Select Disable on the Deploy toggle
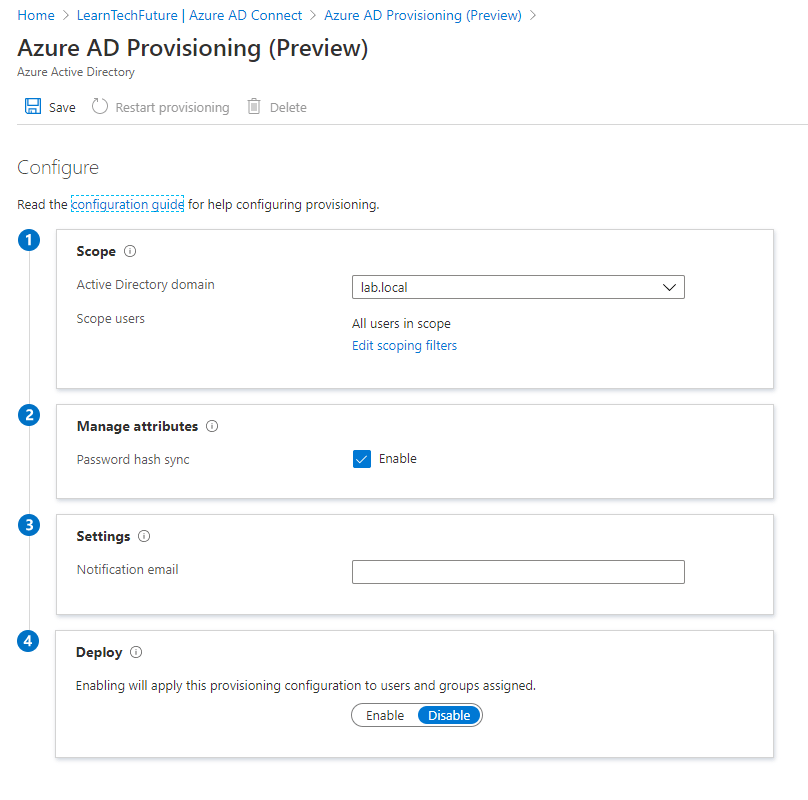The image size is (808, 800). [449, 715]
